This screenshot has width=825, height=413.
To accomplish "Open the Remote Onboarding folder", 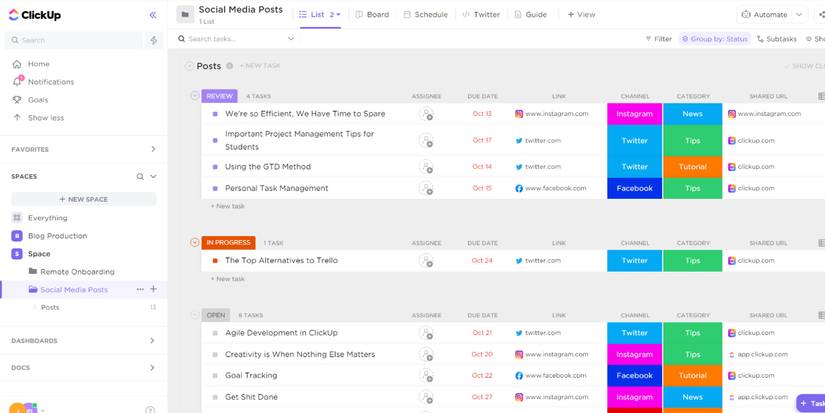I will [71, 271].
